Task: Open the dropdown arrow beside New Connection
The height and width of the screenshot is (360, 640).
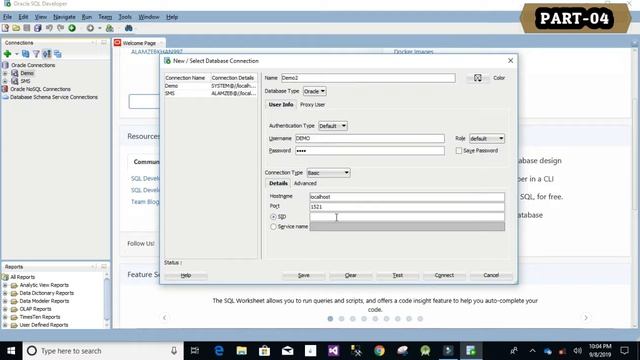Action: (17, 54)
